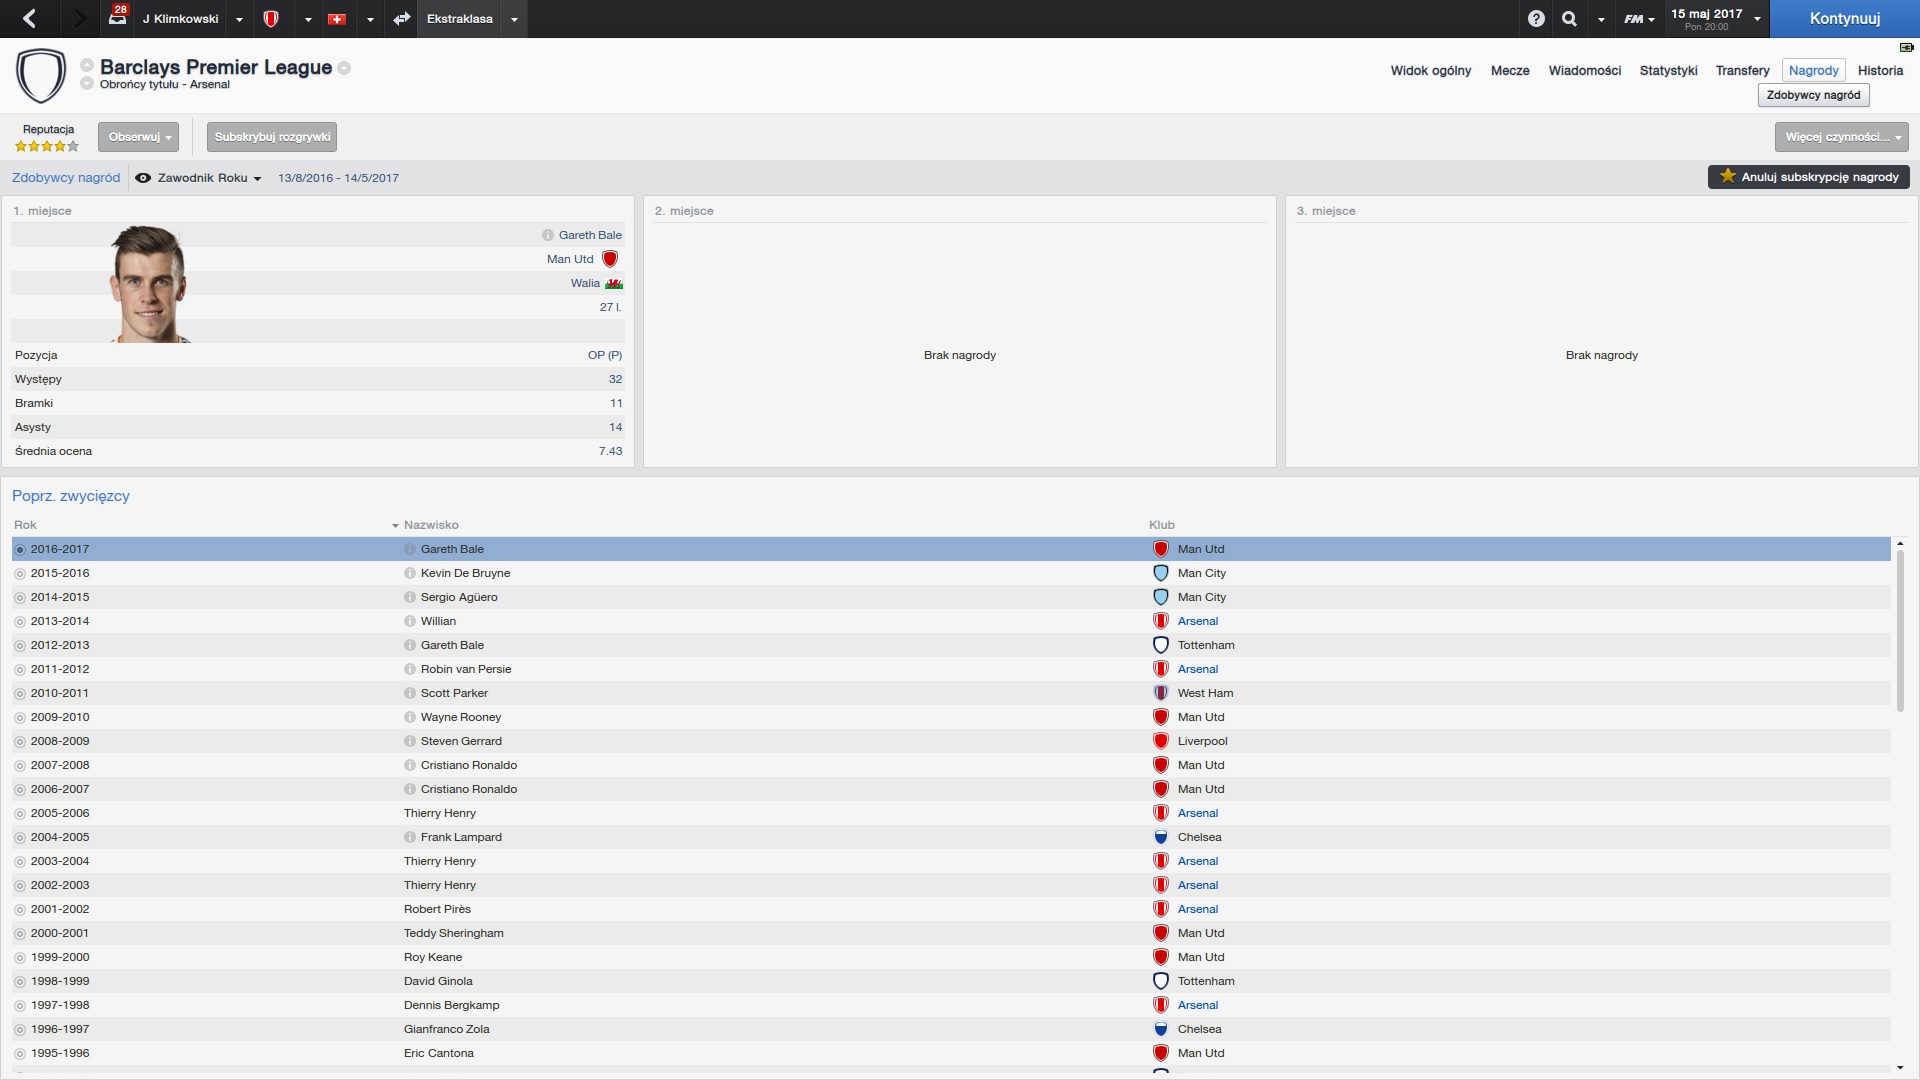
Task: Select the 2009-2010 season radio button
Action: pyautogui.click(x=20, y=717)
